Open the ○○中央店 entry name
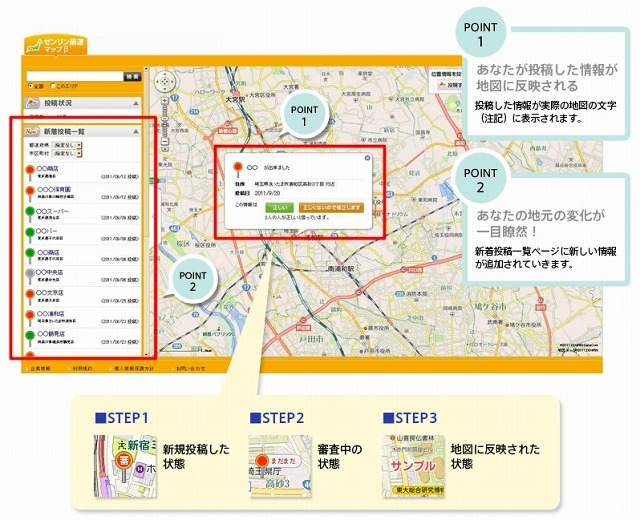The height and width of the screenshot is (520, 640). coord(49,272)
